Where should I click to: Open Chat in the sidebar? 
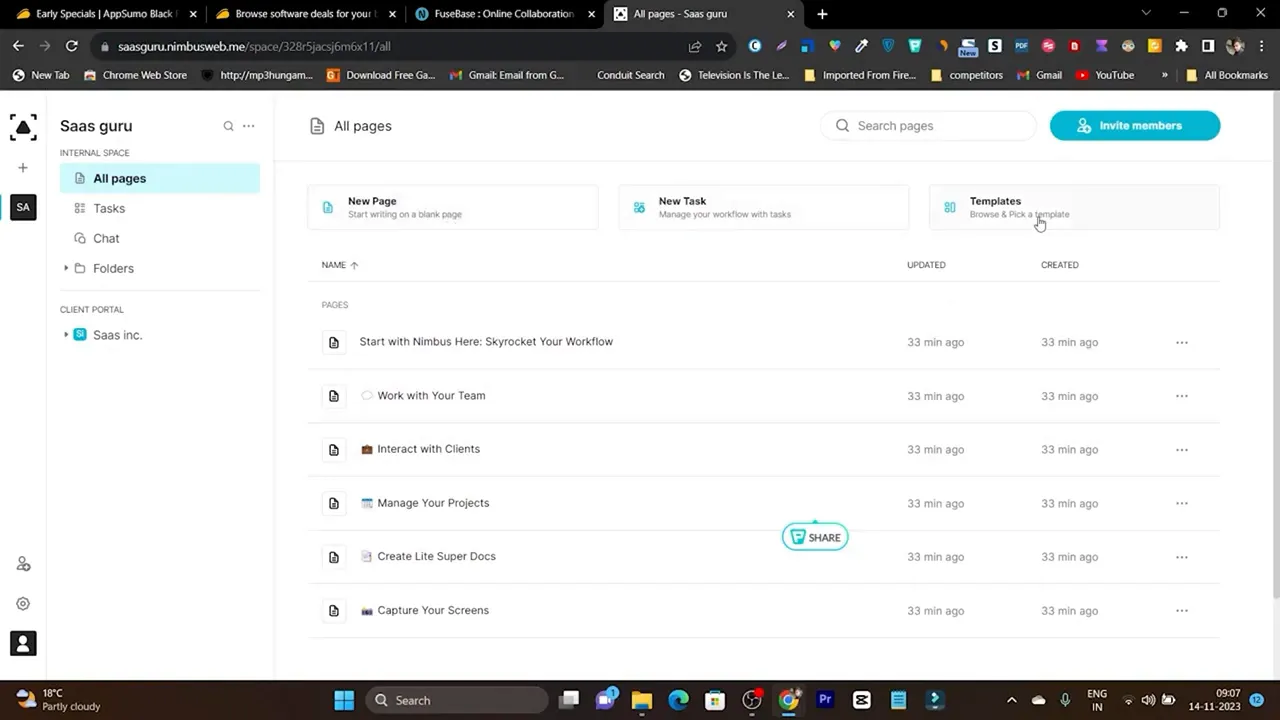point(105,238)
